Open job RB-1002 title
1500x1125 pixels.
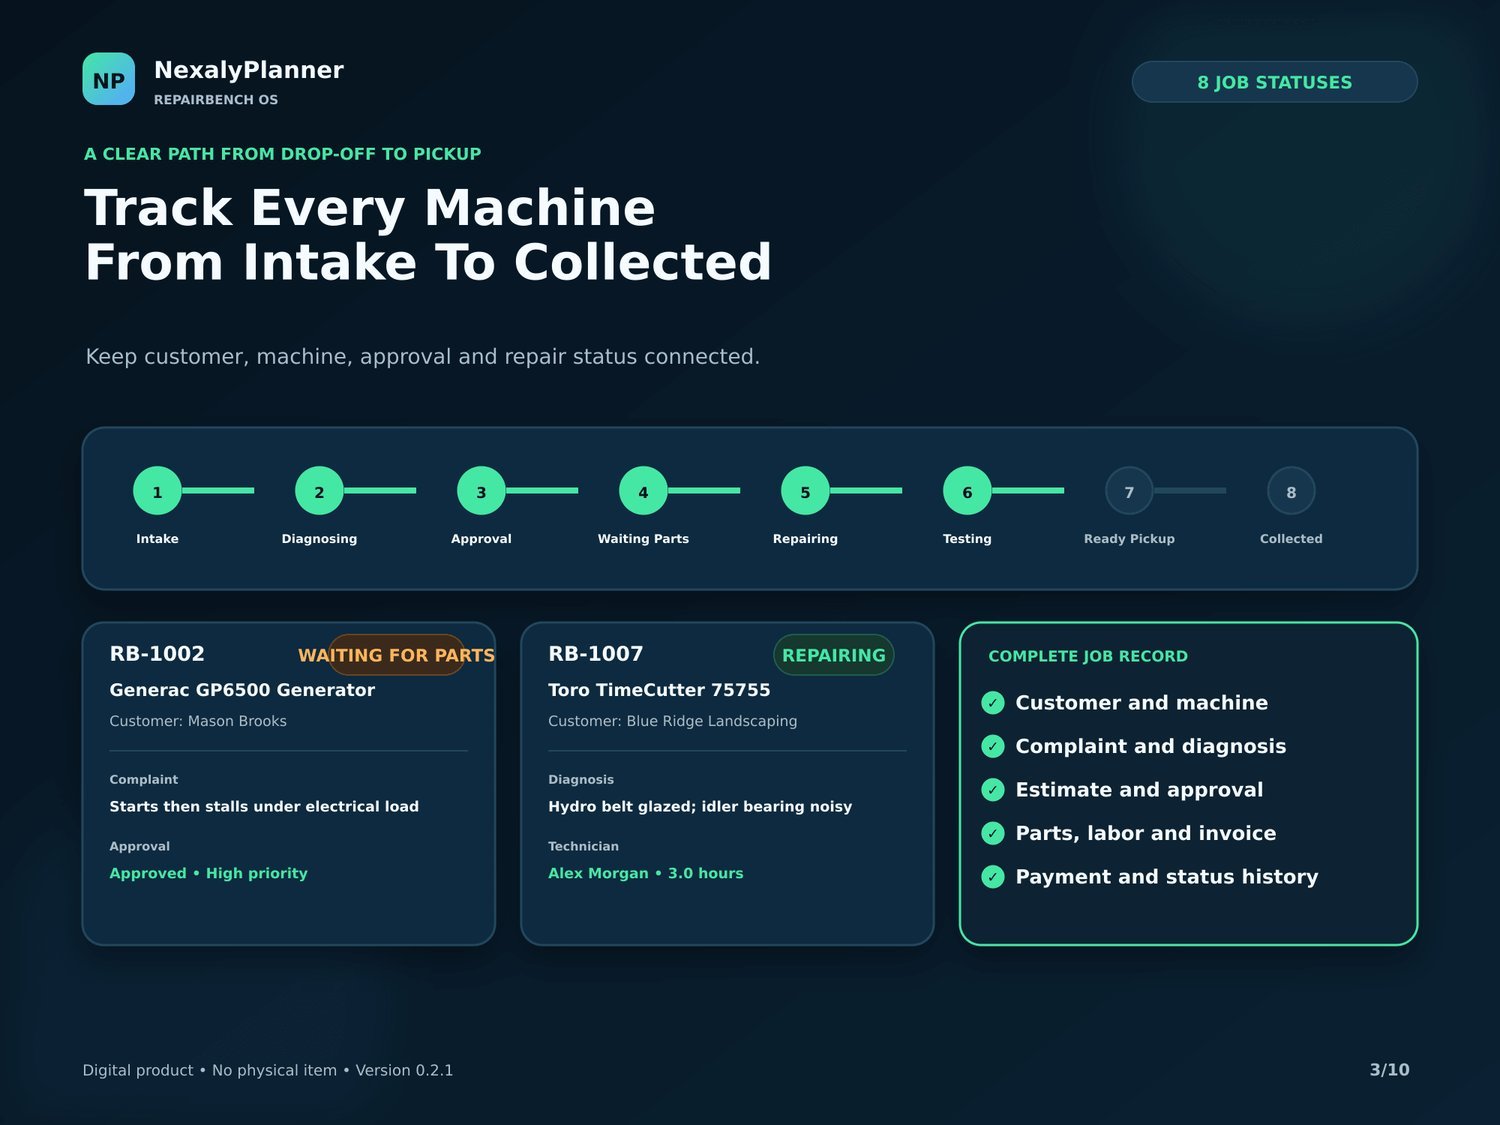tap(157, 654)
